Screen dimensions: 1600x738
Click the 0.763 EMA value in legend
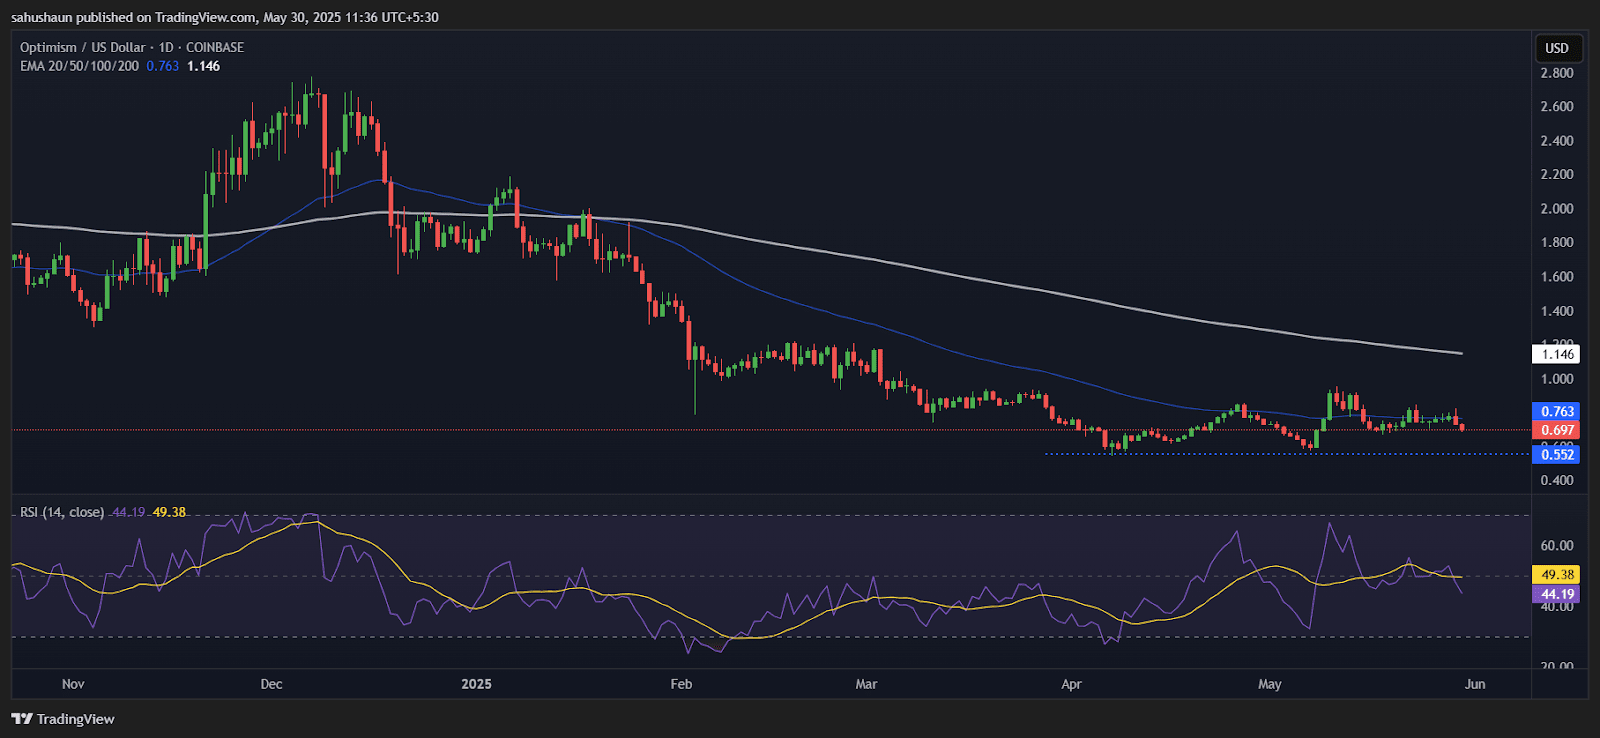162,66
